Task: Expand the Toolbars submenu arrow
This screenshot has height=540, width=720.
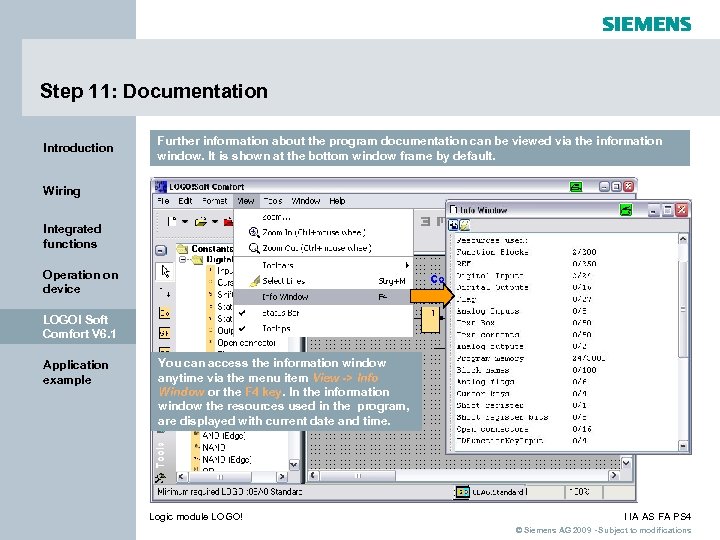Action: pyautogui.click(x=407, y=265)
